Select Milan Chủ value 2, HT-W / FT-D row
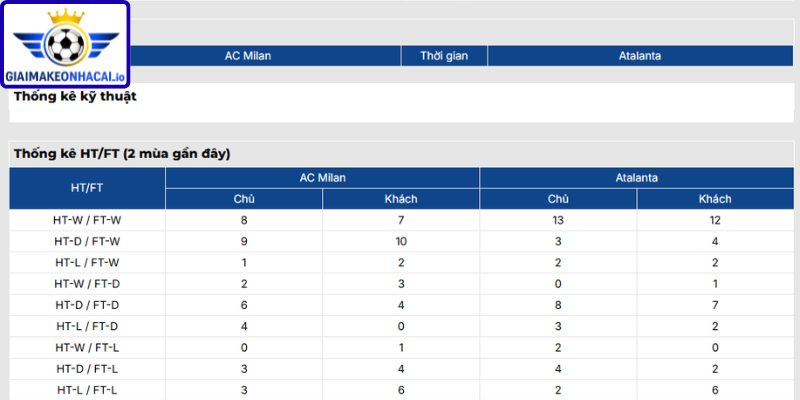This screenshot has width=800, height=400. pos(244,284)
